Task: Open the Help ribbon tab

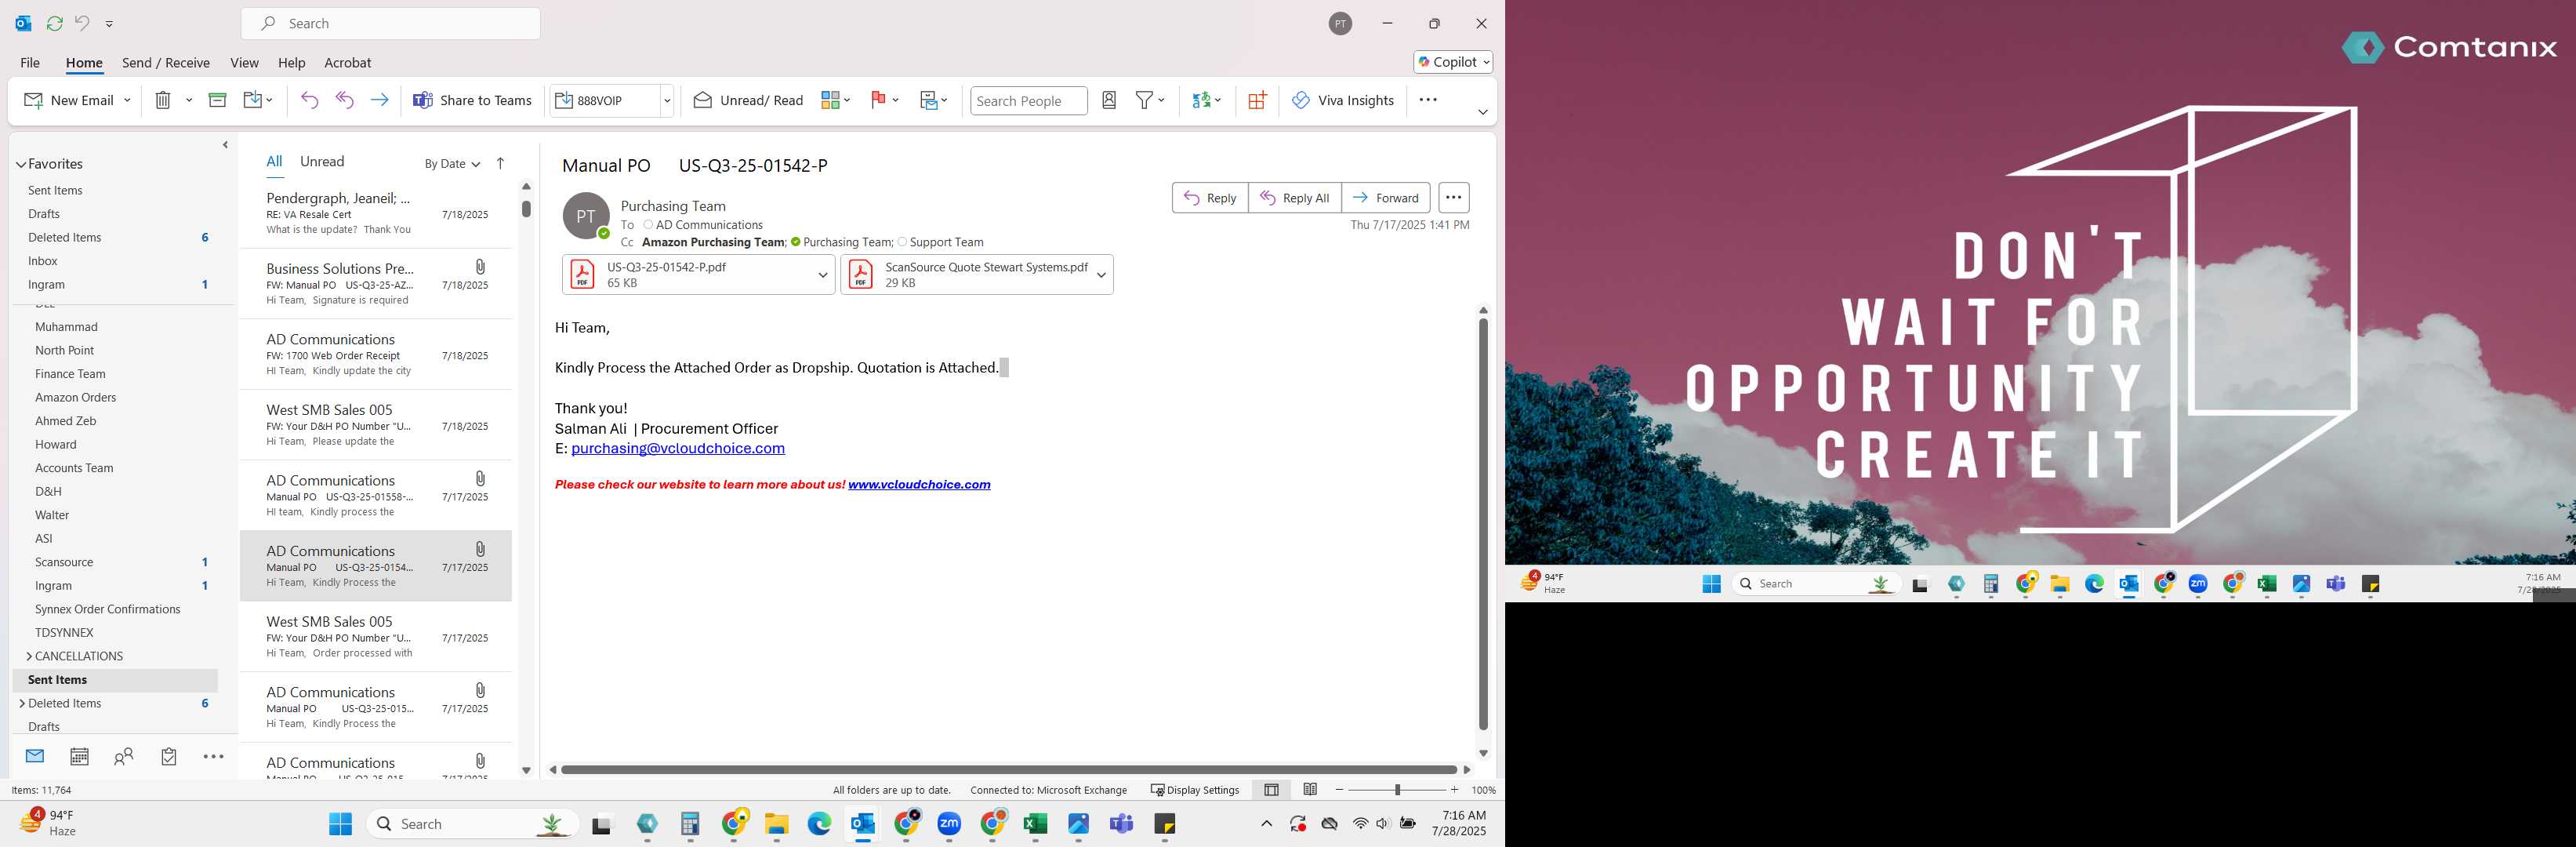Action: pyautogui.click(x=291, y=62)
